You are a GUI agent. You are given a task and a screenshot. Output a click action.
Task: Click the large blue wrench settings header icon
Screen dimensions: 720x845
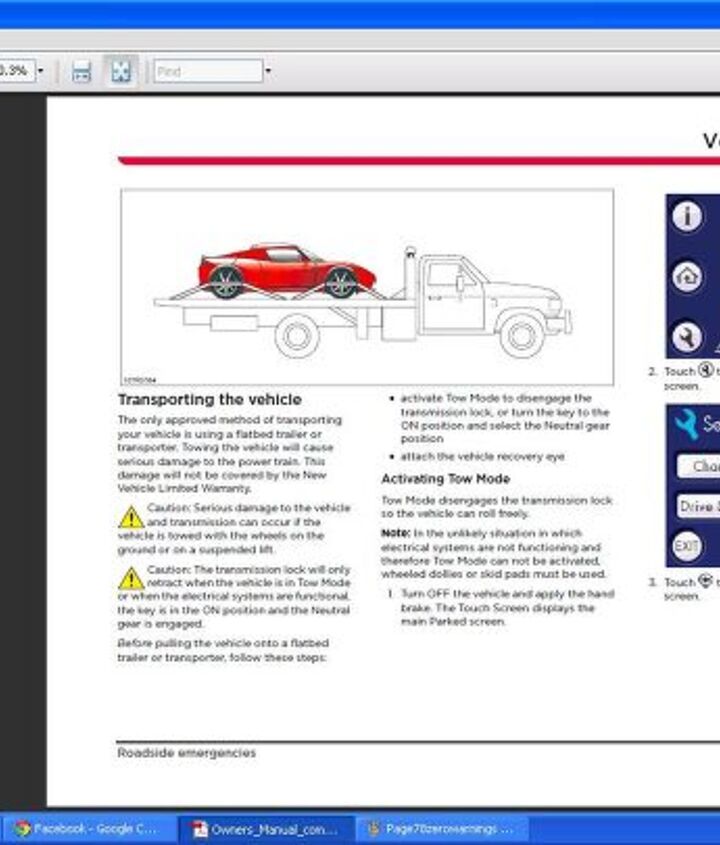tap(687, 424)
